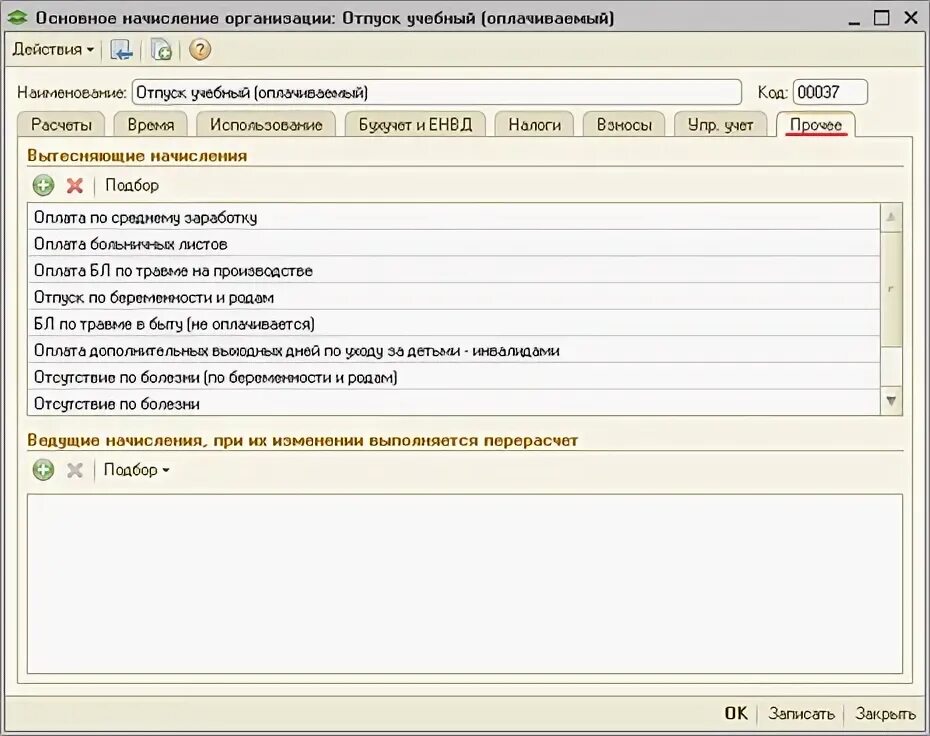Open the Использование tab
The image size is (930, 736).
coord(266,125)
